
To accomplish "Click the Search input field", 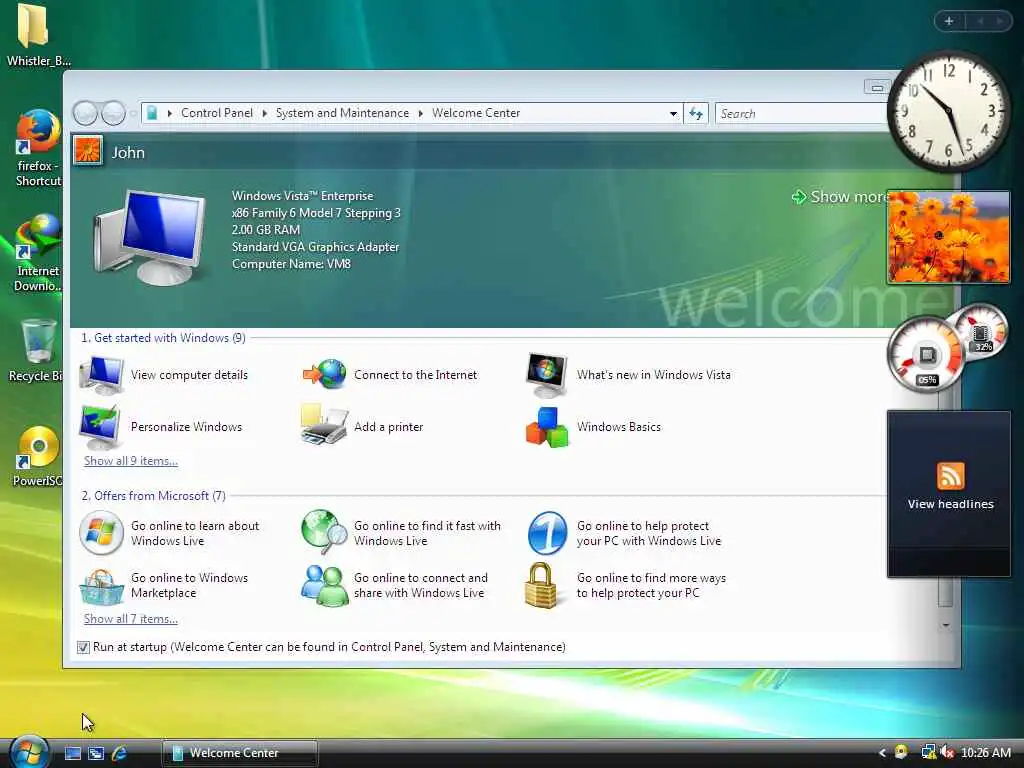I will [802, 114].
